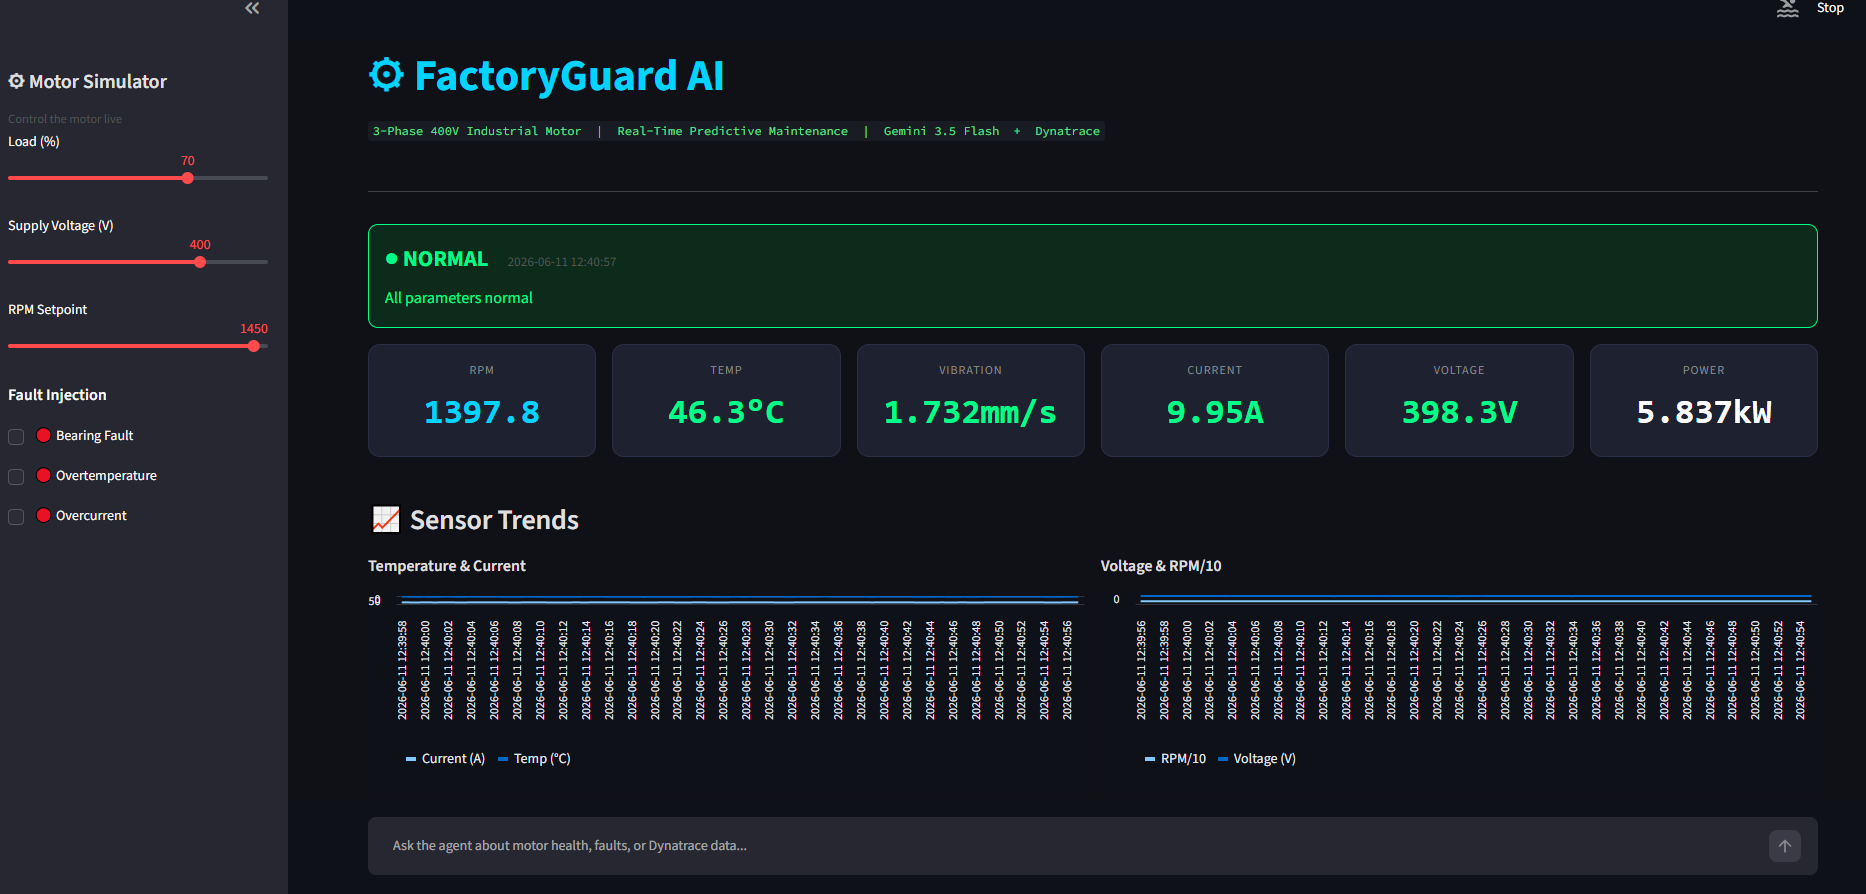Click the FactoryGuard AI gear logo icon

(386, 75)
